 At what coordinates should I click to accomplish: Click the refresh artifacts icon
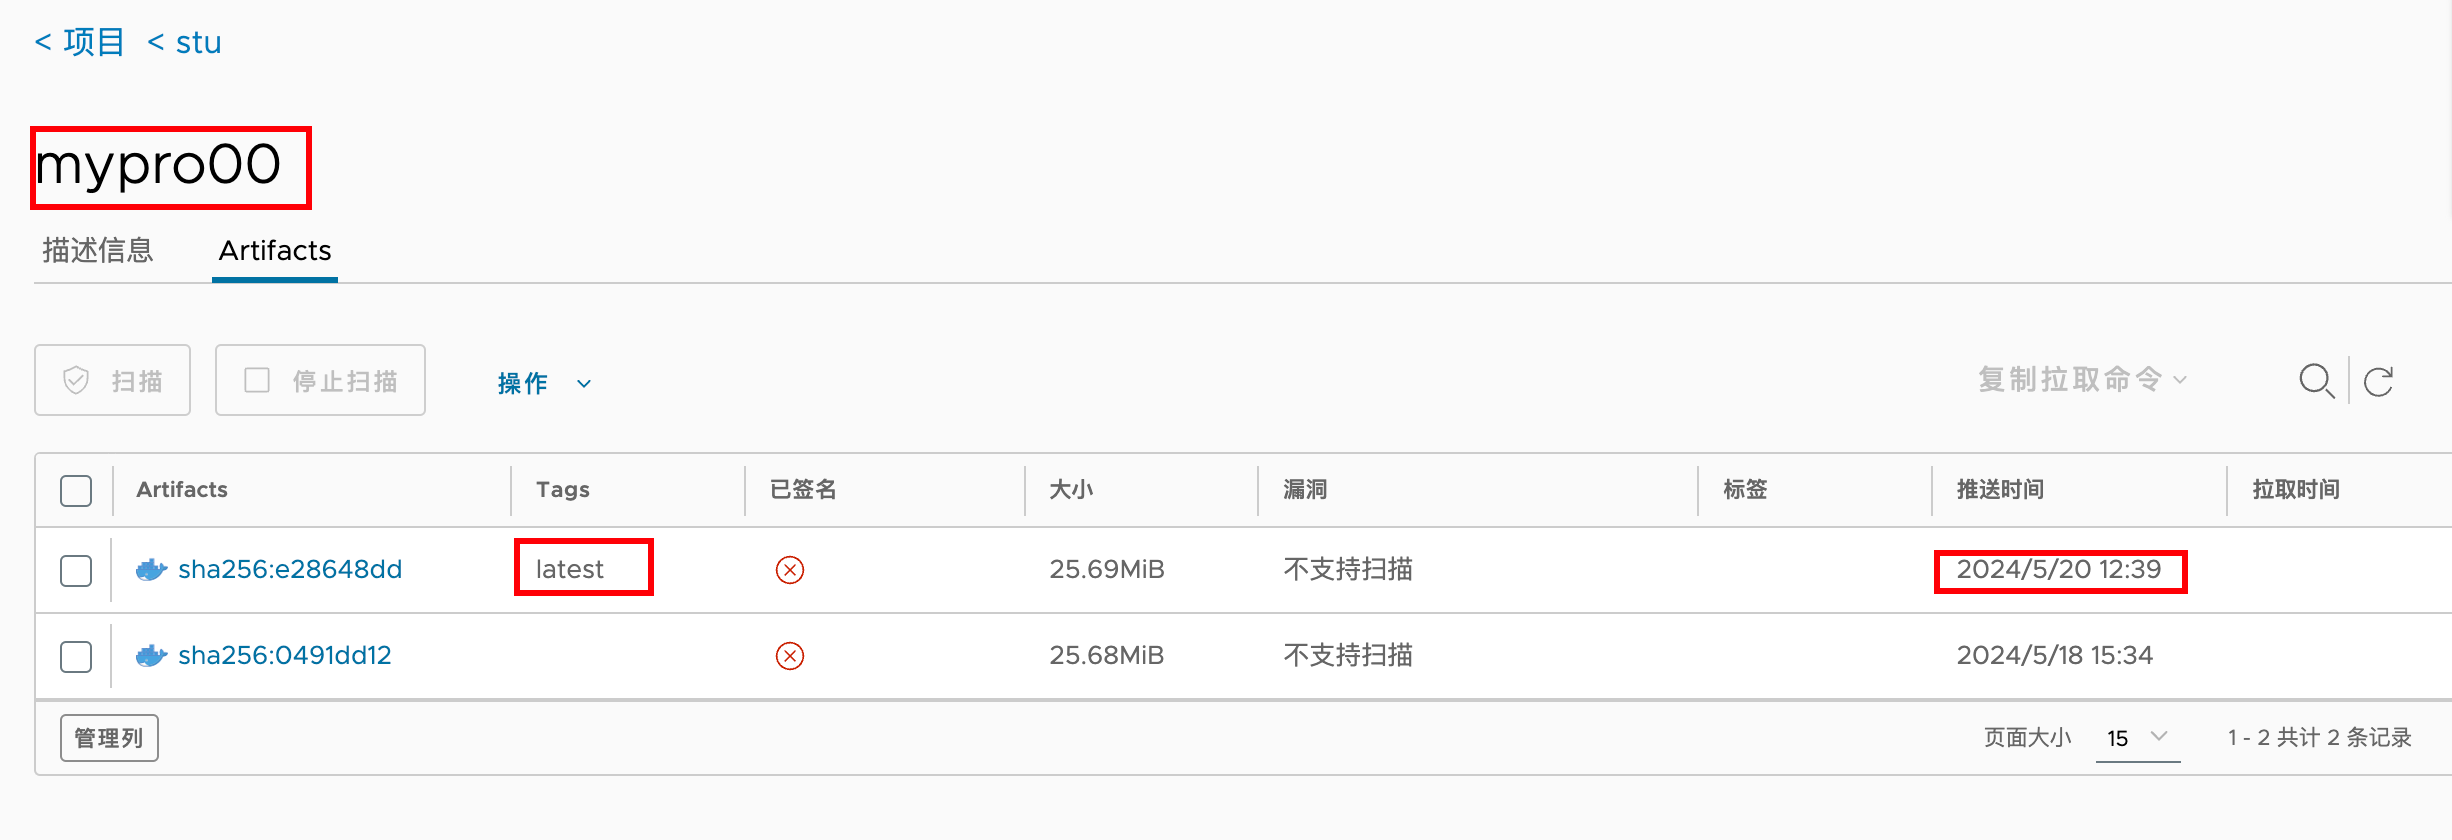2379,381
